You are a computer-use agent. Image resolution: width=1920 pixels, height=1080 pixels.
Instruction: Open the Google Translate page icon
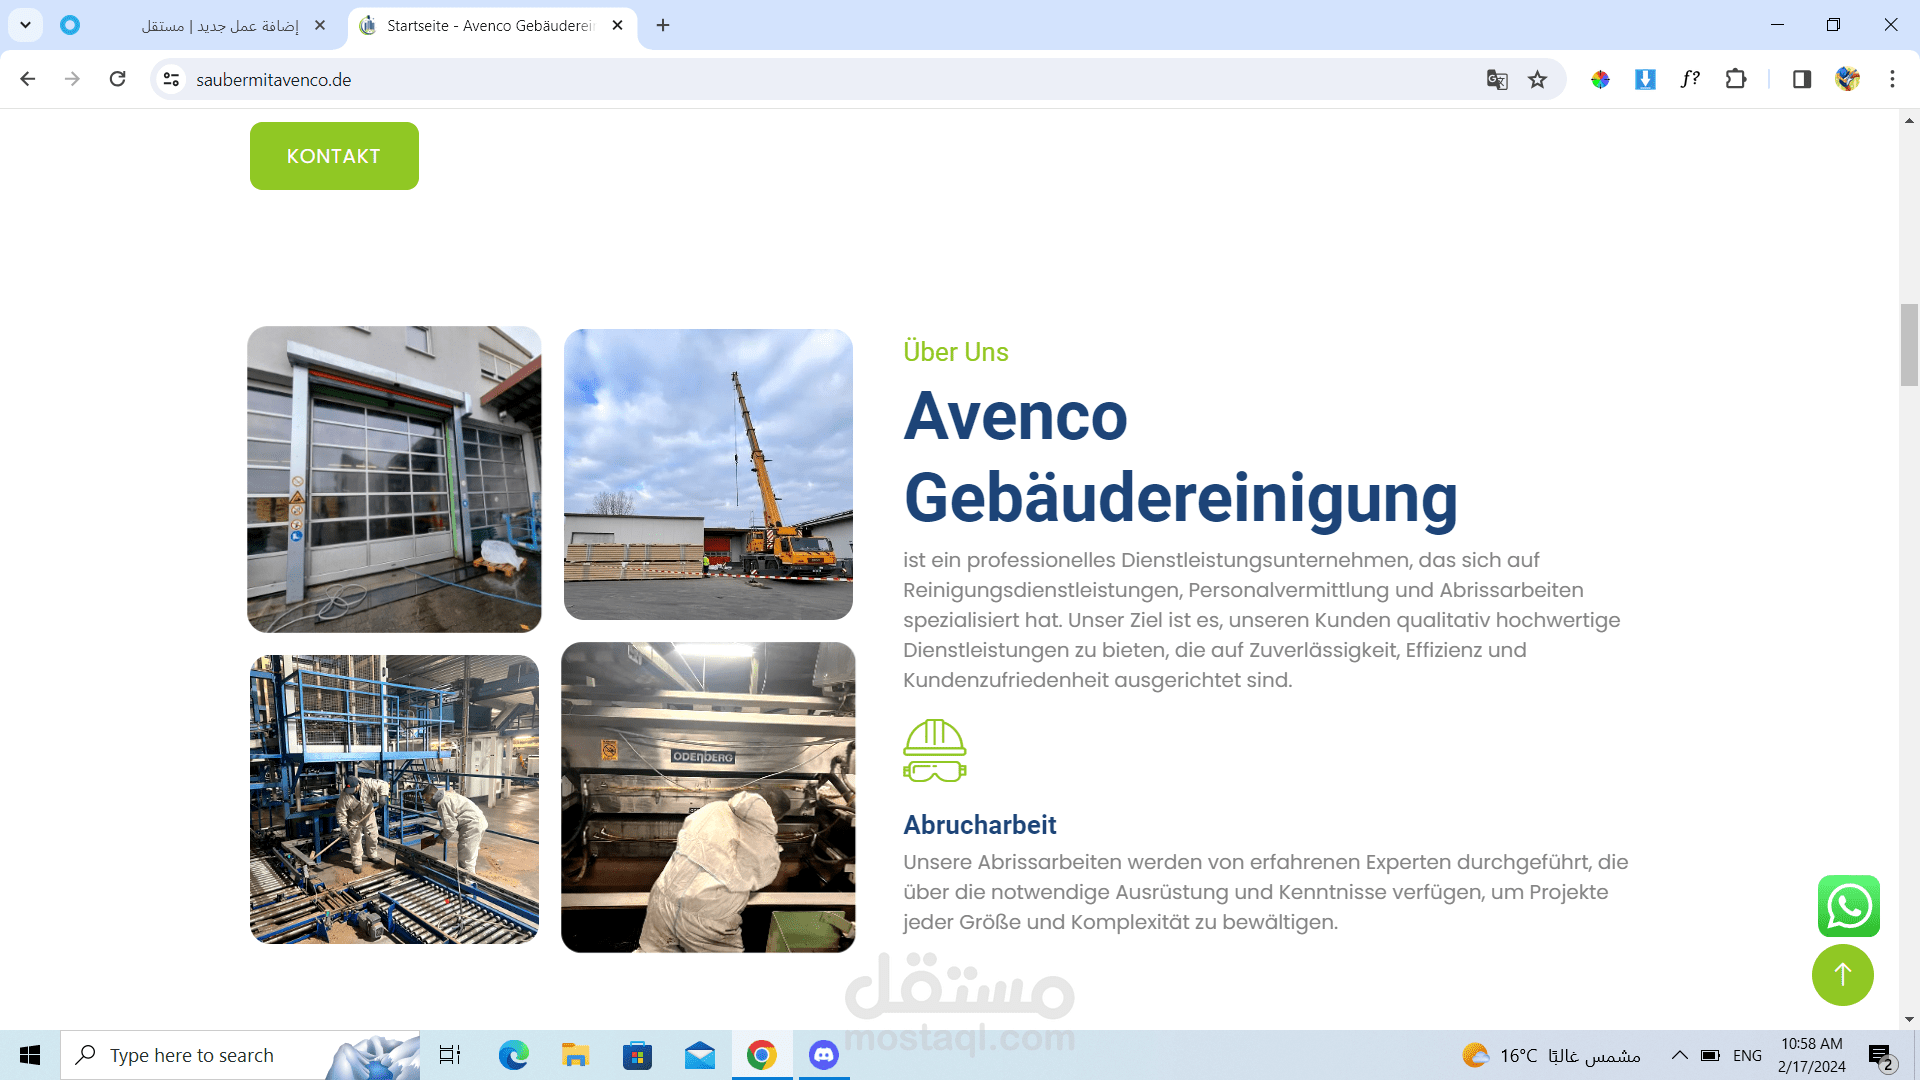[x=1496, y=80]
